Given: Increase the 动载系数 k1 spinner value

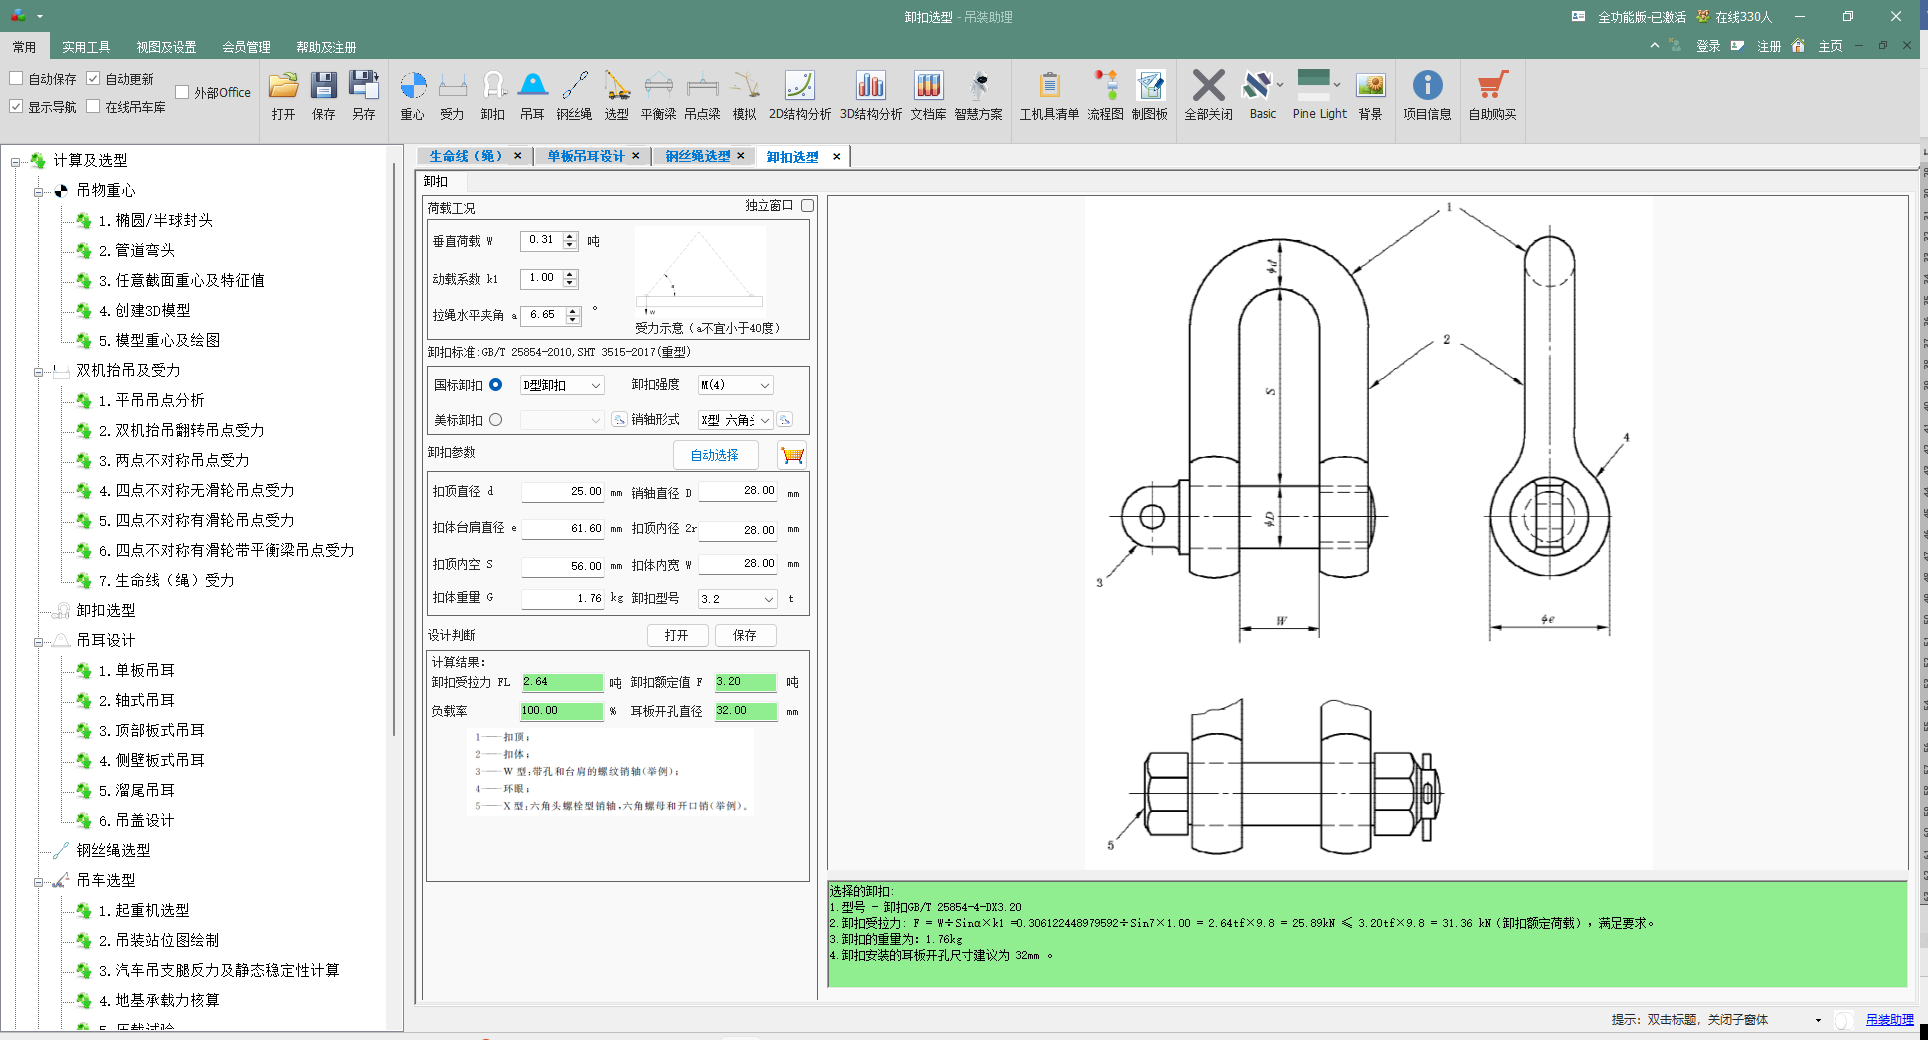Looking at the screenshot, I should [570, 274].
